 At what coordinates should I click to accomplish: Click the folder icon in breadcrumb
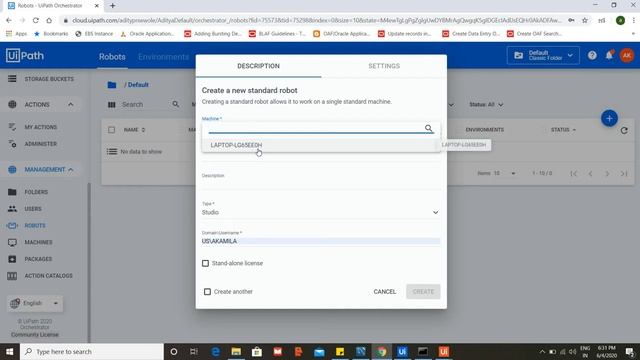112,85
